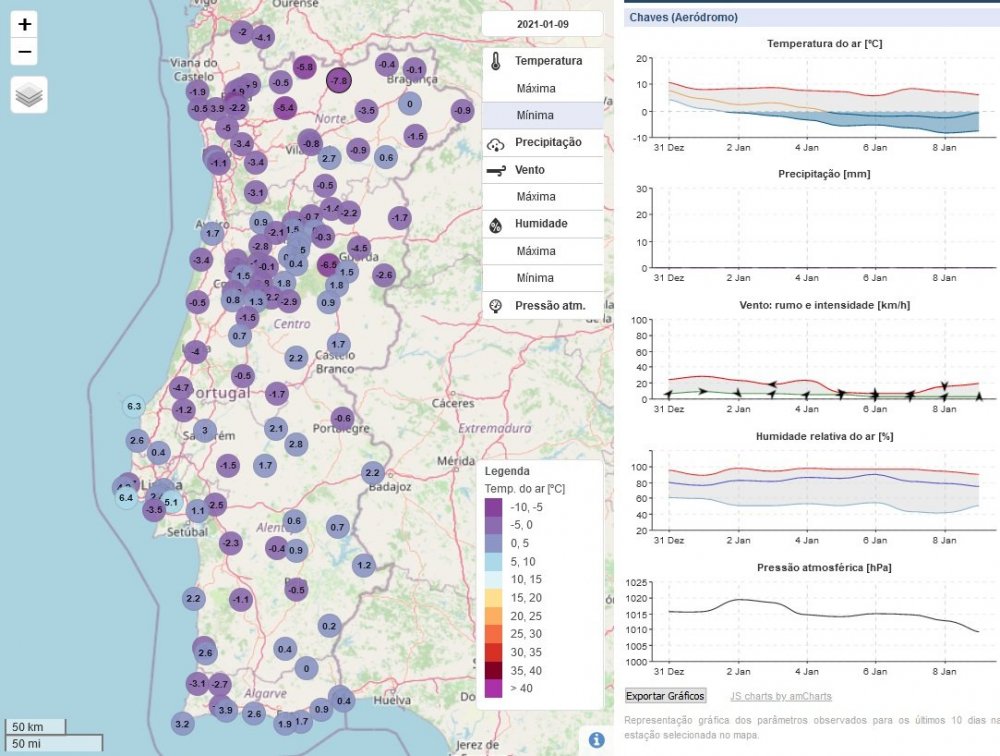Select the Pressão atm. gauge icon
This screenshot has height=756, width=1000.
[x=495, y=305]
